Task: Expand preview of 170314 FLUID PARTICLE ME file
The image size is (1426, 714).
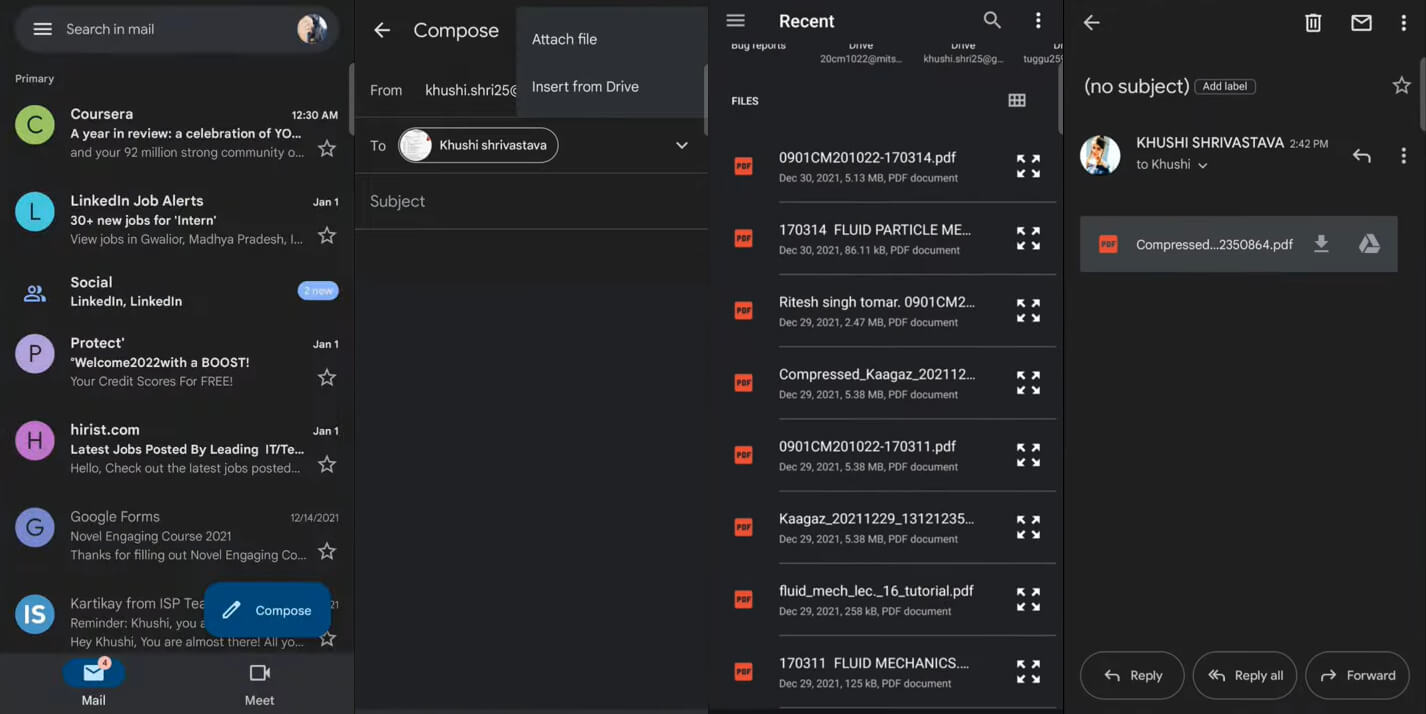Action: (x=1028, y=238)
